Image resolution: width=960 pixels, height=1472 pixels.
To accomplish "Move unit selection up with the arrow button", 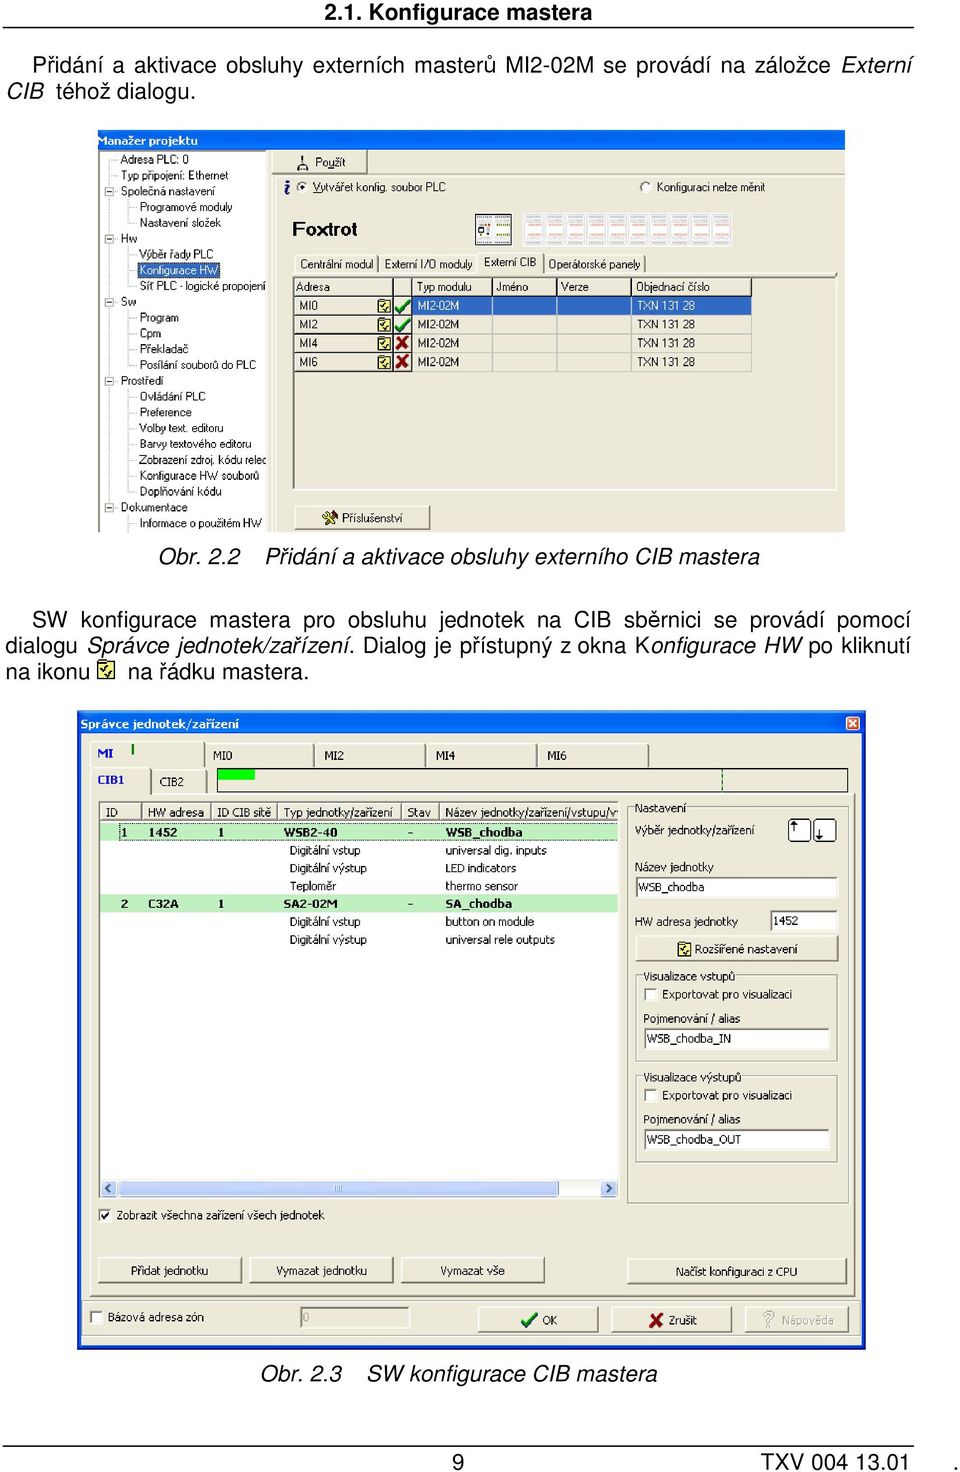I will pyautogui.click(x=799, y=830).
